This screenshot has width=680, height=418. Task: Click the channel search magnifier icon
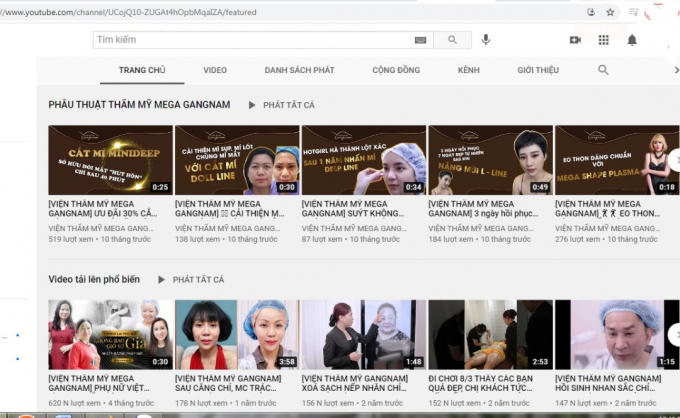(x=603, y=70)
